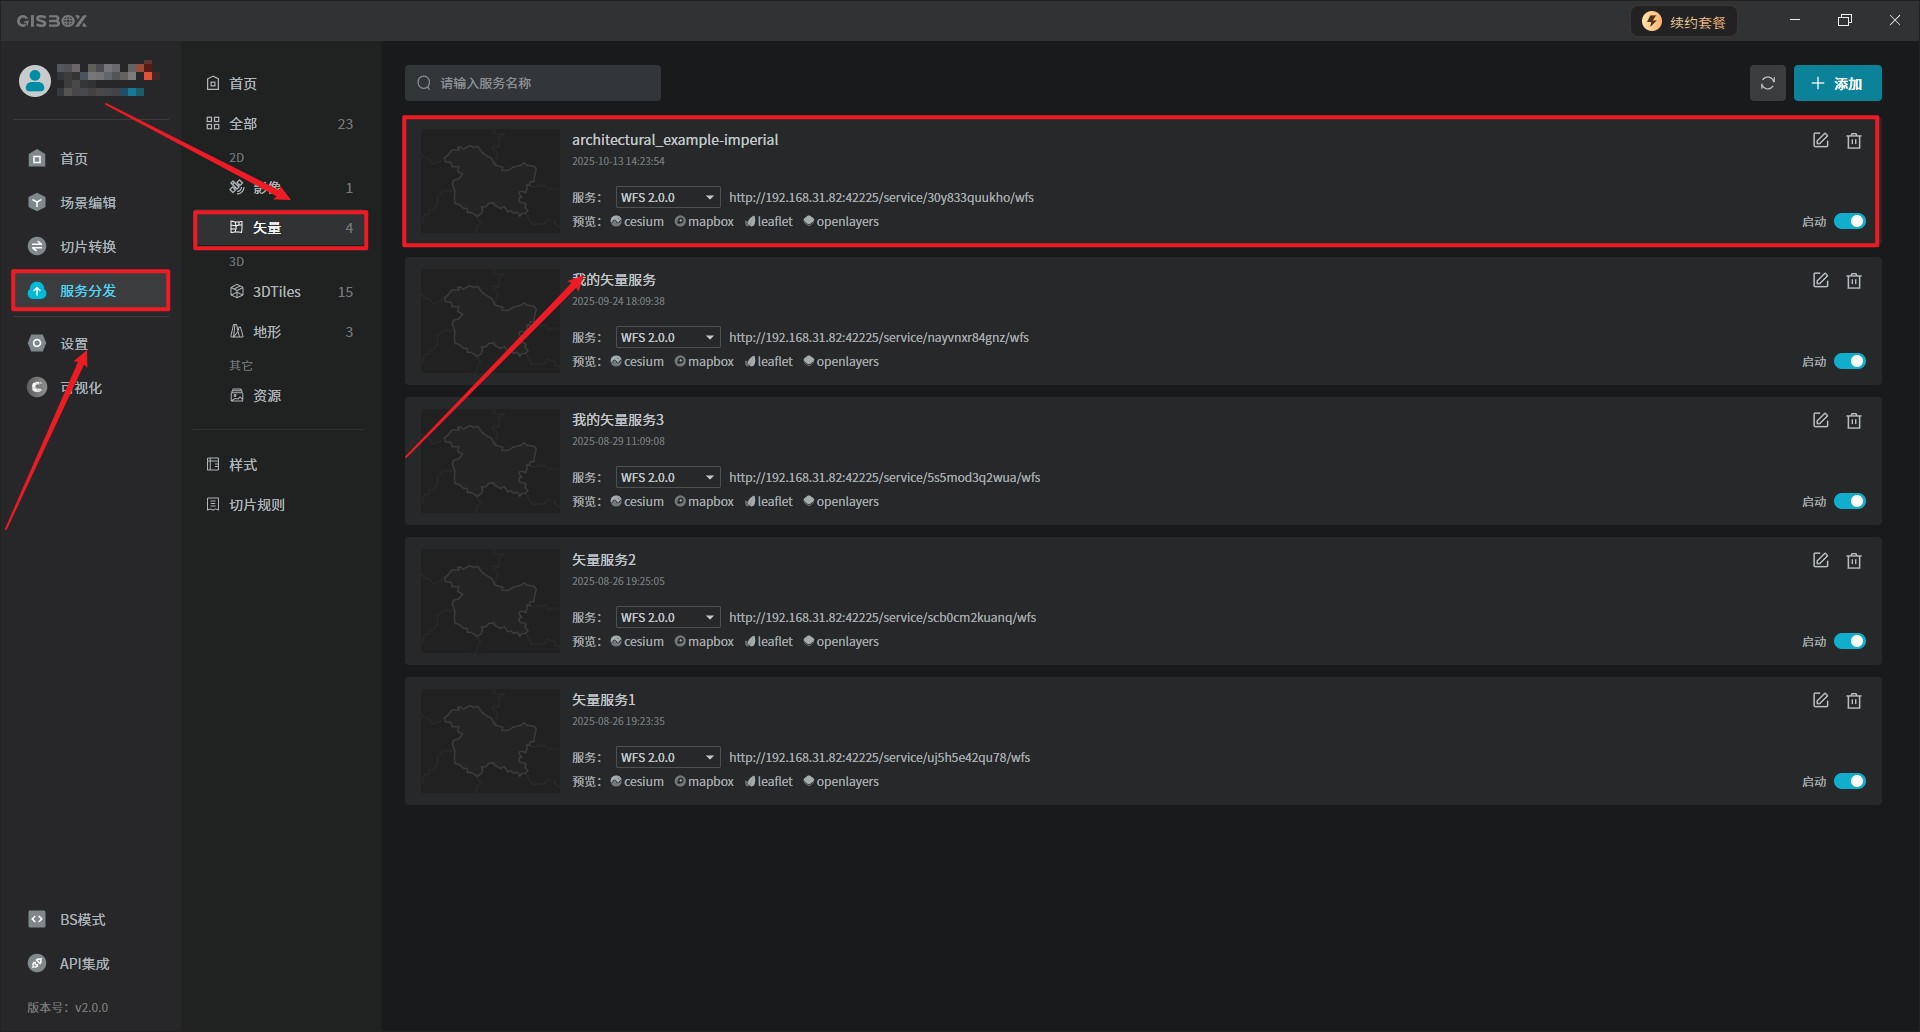Image resolution: width=1920 pixels, height=1032 pixels.
Task: Switch to the 地形 terrain category
Action: 267,332
